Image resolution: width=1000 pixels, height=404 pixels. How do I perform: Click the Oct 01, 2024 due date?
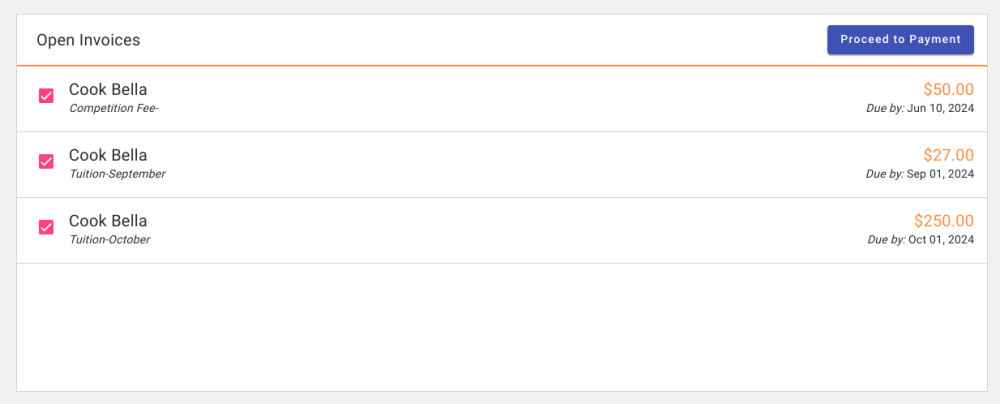[940, 240]
